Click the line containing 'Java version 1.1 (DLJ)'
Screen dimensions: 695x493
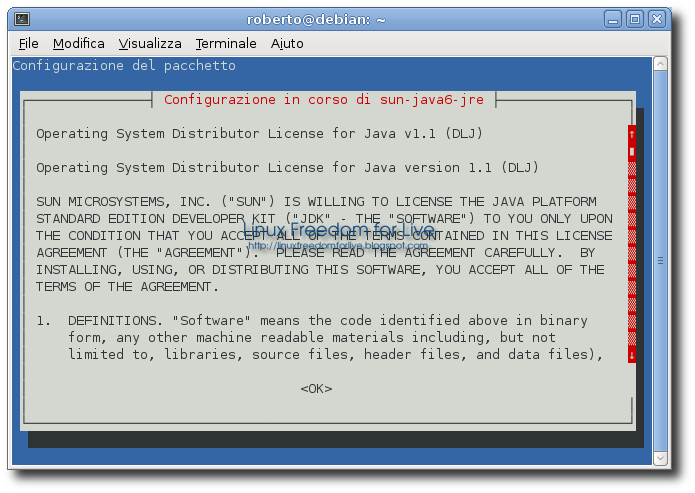coord(287,168)
